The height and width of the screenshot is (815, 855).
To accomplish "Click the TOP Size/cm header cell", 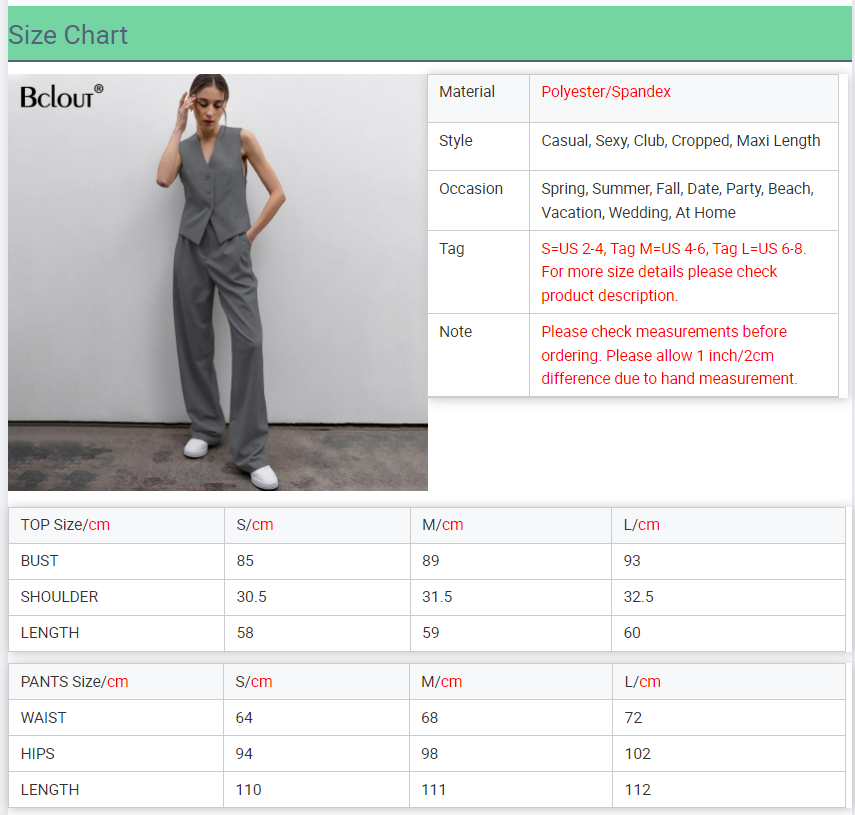I will pyautogui.click(x=65, y=525).
